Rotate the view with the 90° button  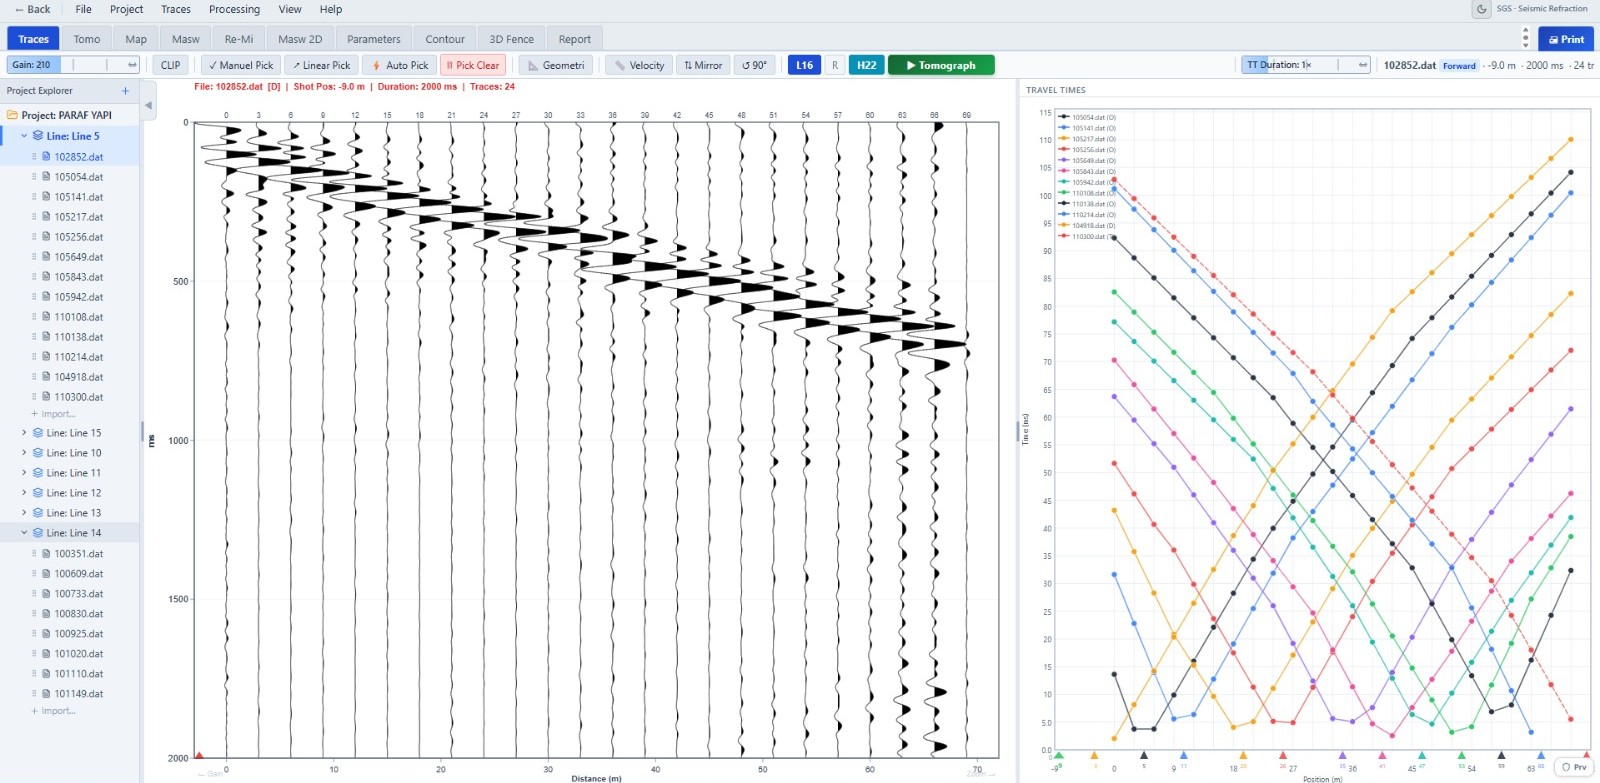754,65
